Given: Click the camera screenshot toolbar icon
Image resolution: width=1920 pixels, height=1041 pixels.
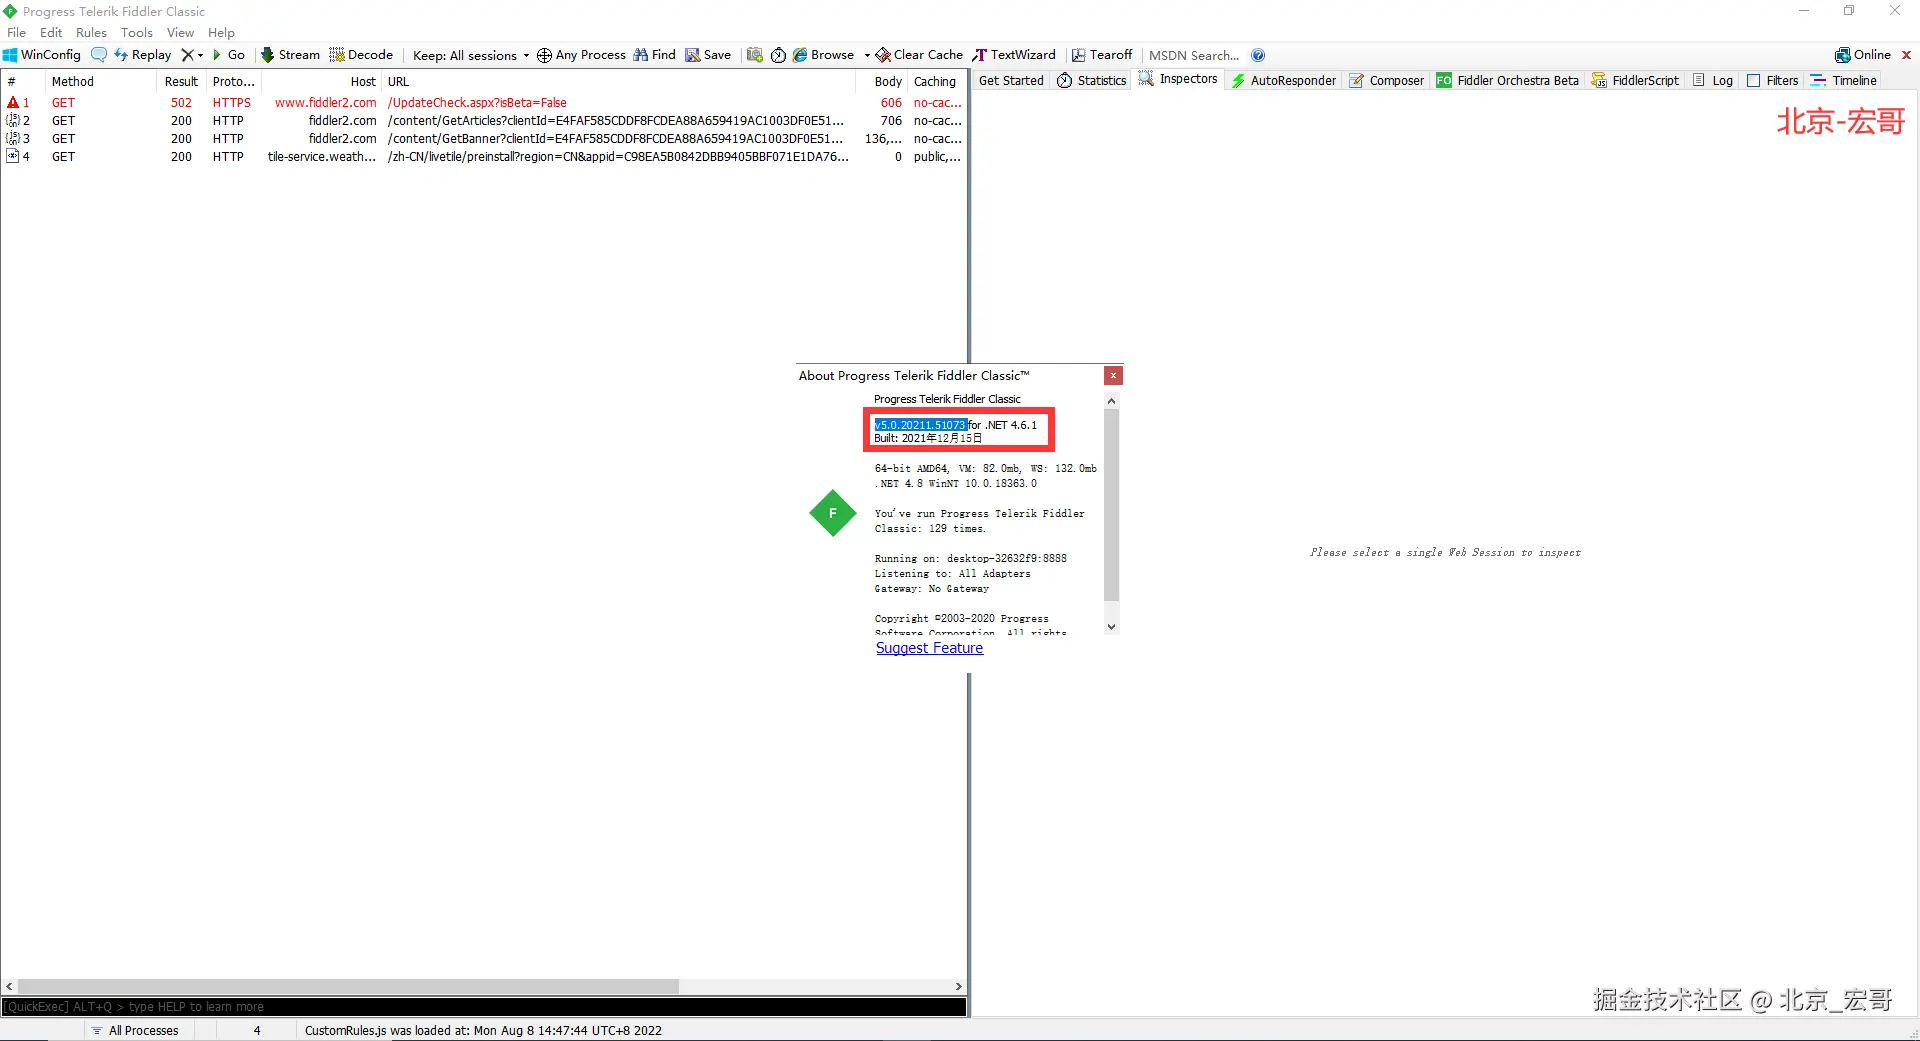Looking at the screenshot, I should point(755,55).
